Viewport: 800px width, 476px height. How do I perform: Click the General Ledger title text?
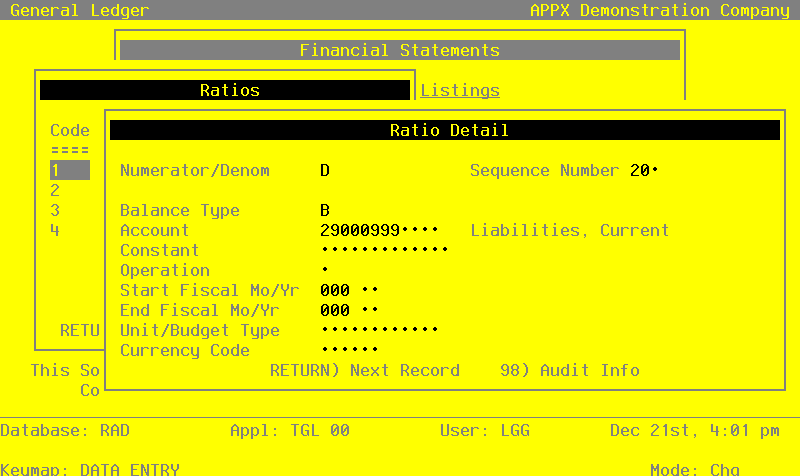(80, 10)
